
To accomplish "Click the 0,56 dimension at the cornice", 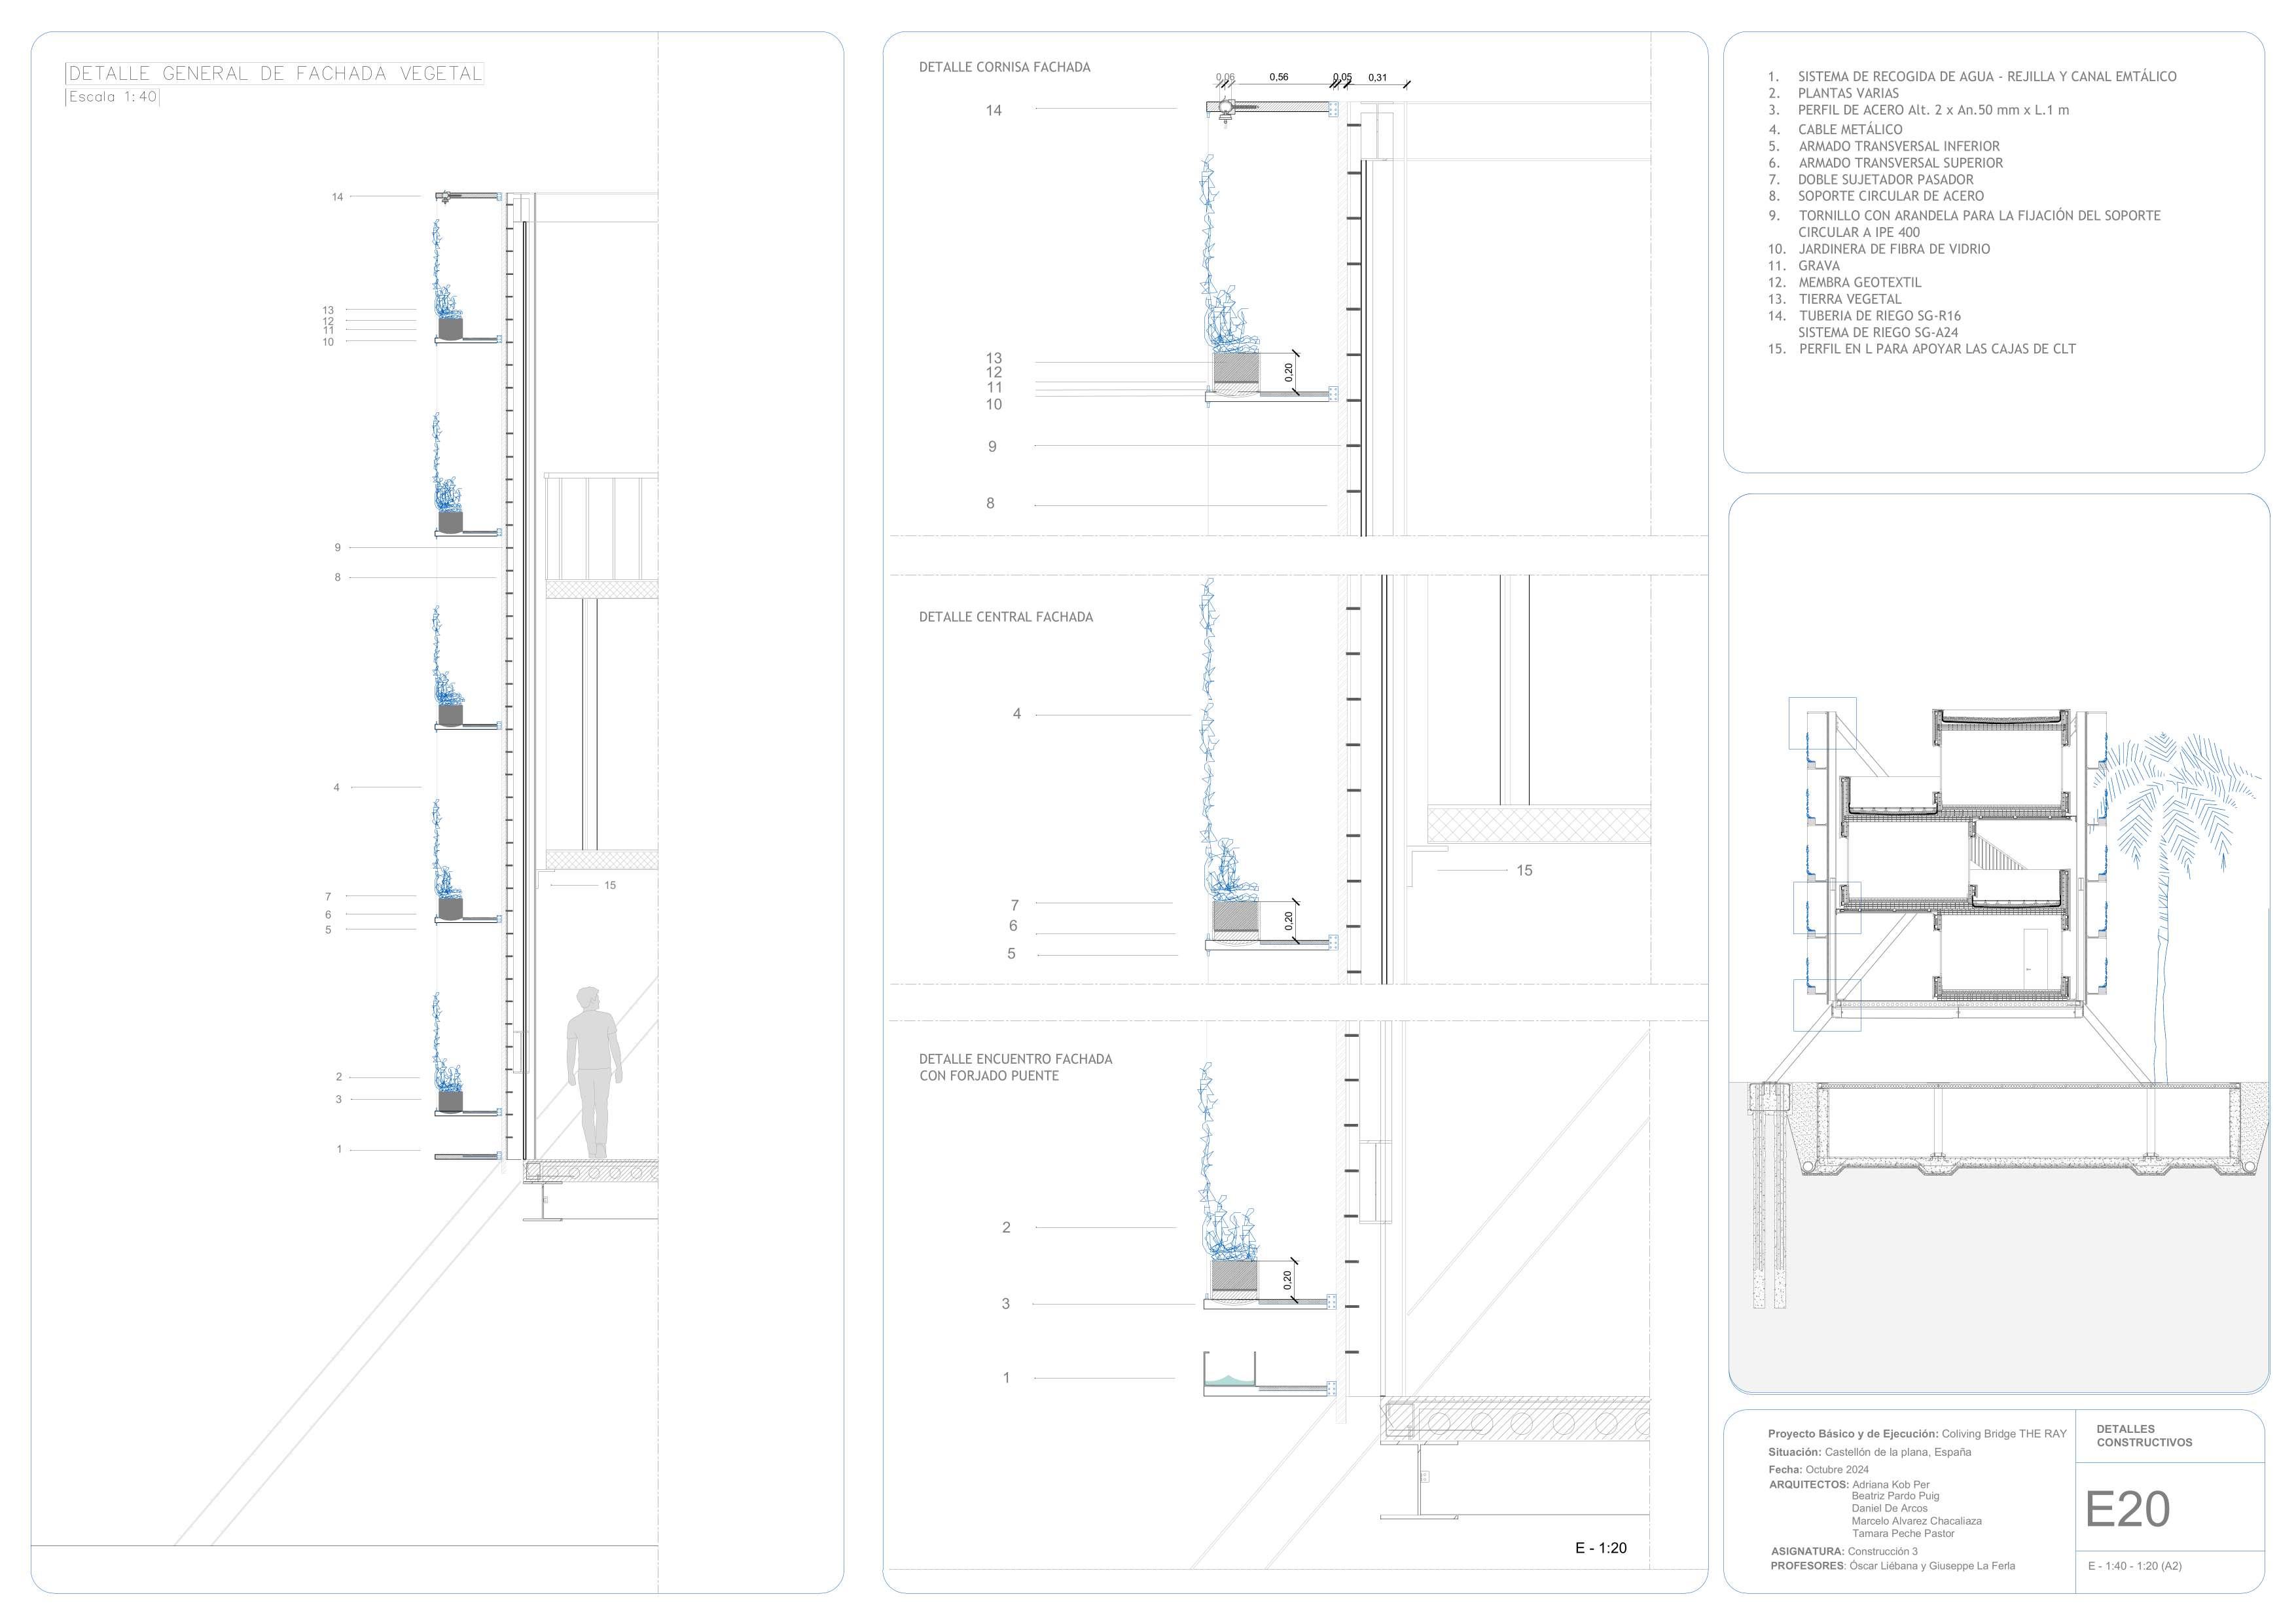I will click(1278, 77).
